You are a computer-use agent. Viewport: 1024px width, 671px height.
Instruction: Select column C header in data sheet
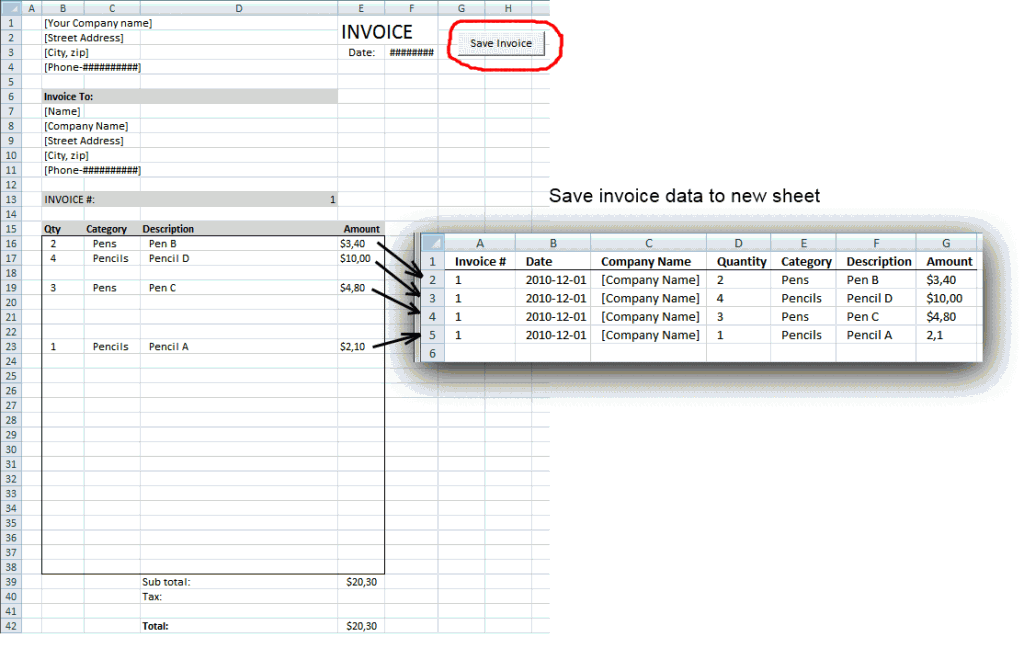[x=648, y=243]
